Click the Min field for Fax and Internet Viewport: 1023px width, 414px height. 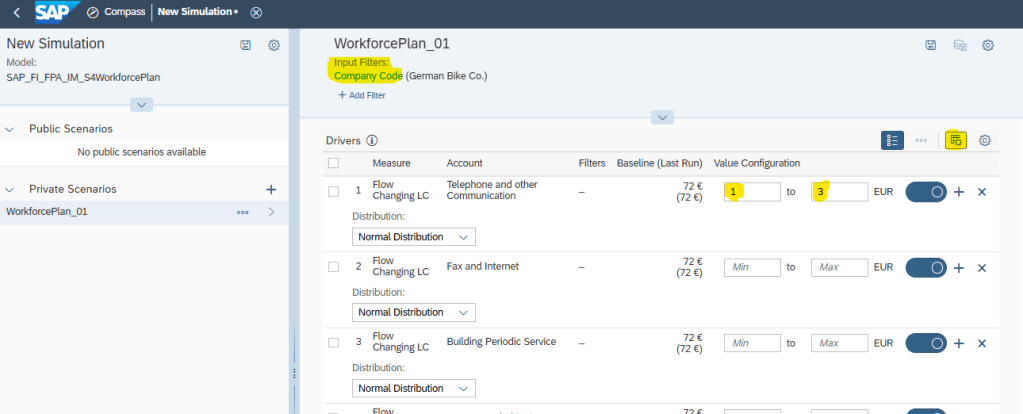(x=751, y=267)
